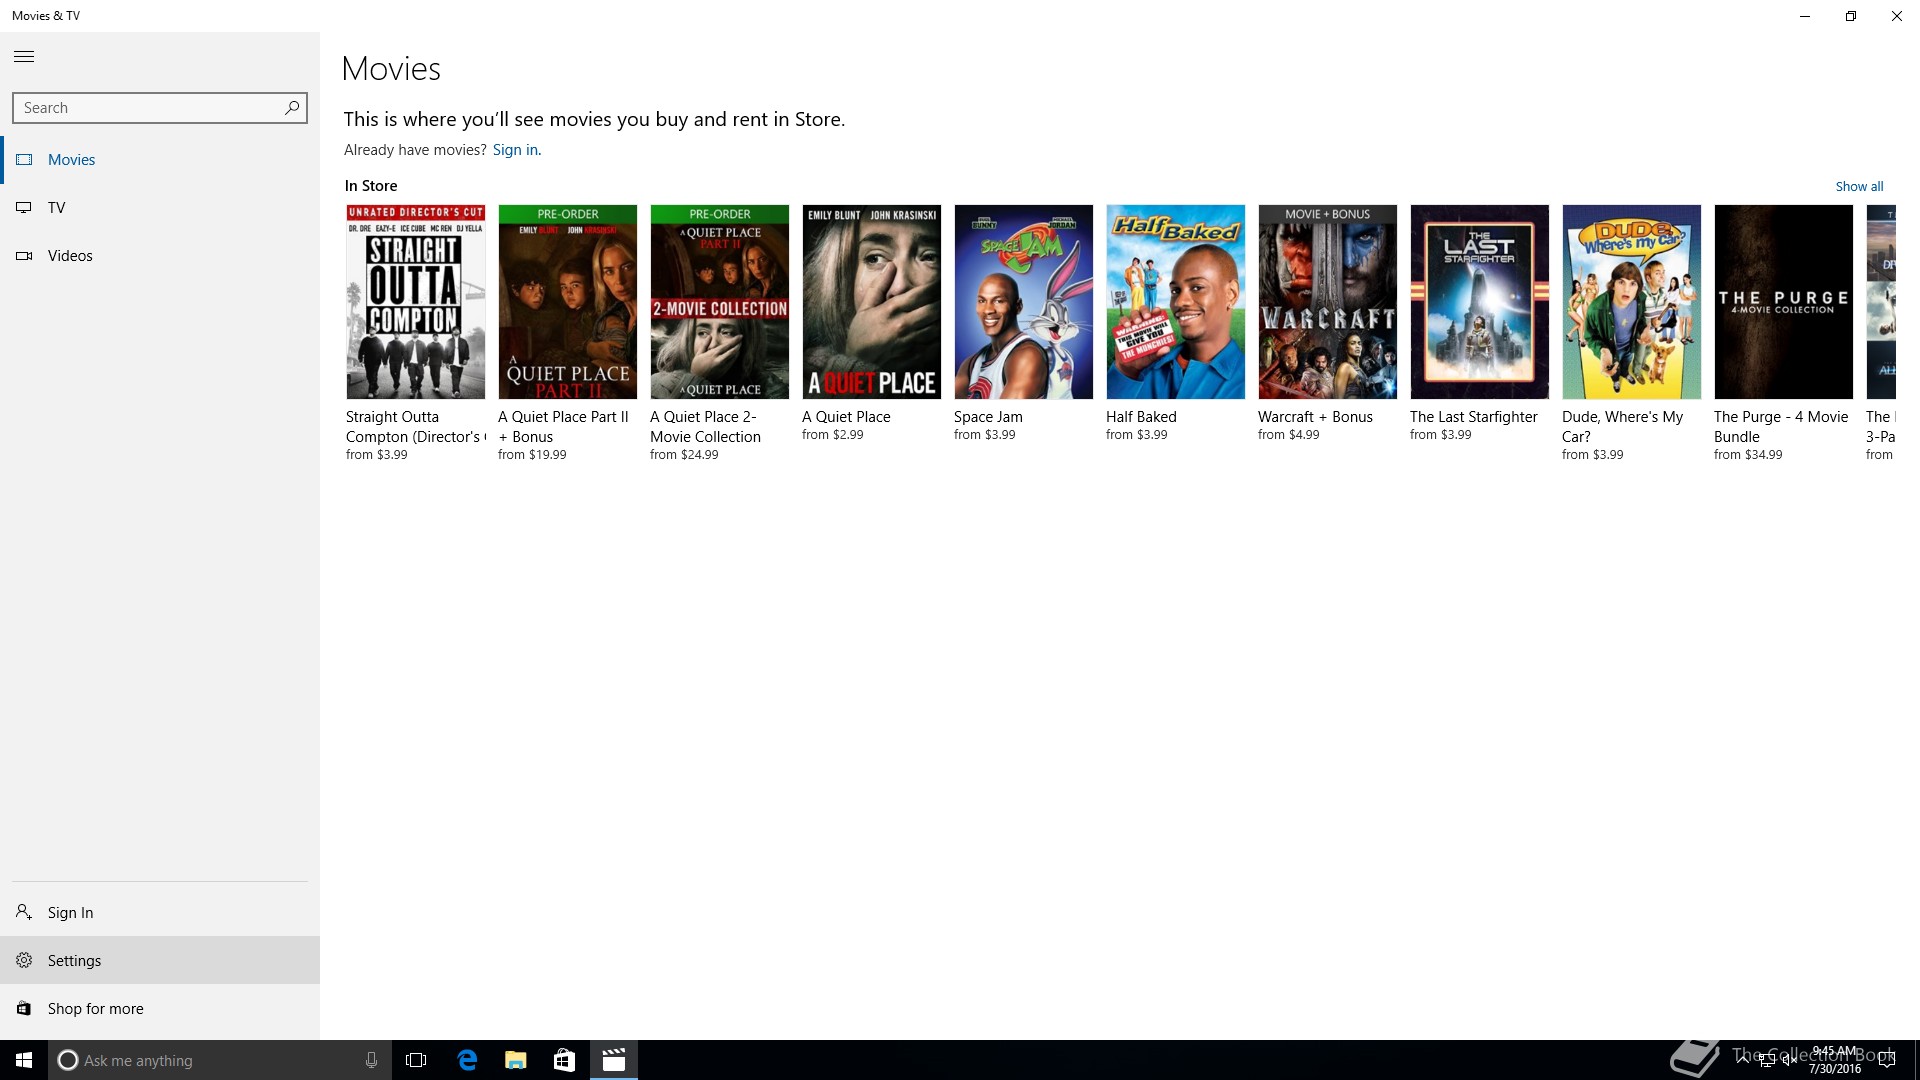Click the TV monitor icon in sidebar
Screen dimensions: 1920x1080
24,208
